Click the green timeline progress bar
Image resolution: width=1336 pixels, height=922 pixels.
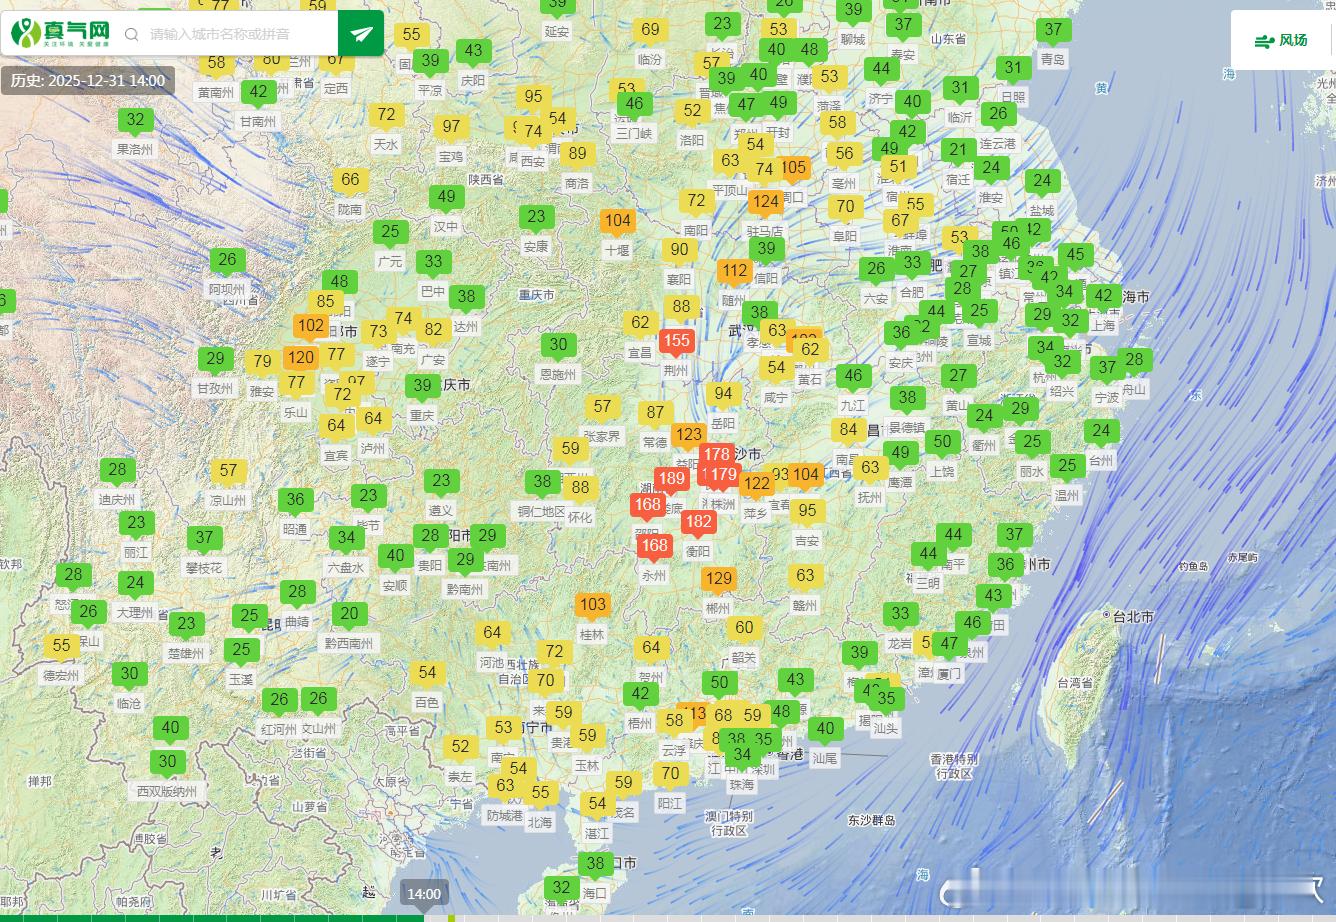point(212,918)
